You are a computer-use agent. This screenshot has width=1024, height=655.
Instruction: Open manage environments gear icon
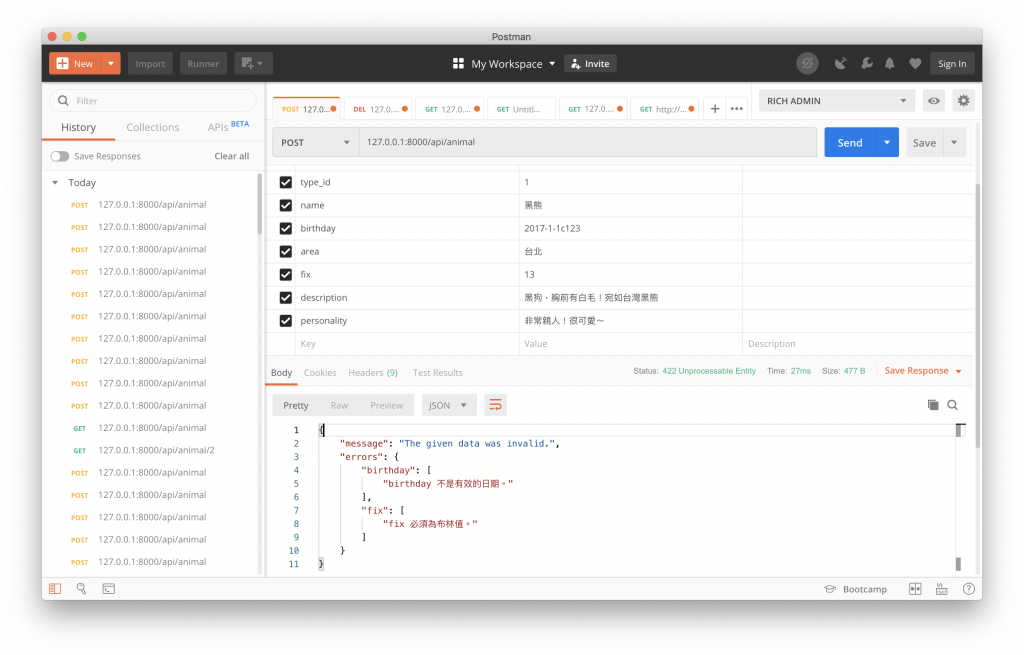click(x=963, y=101)
